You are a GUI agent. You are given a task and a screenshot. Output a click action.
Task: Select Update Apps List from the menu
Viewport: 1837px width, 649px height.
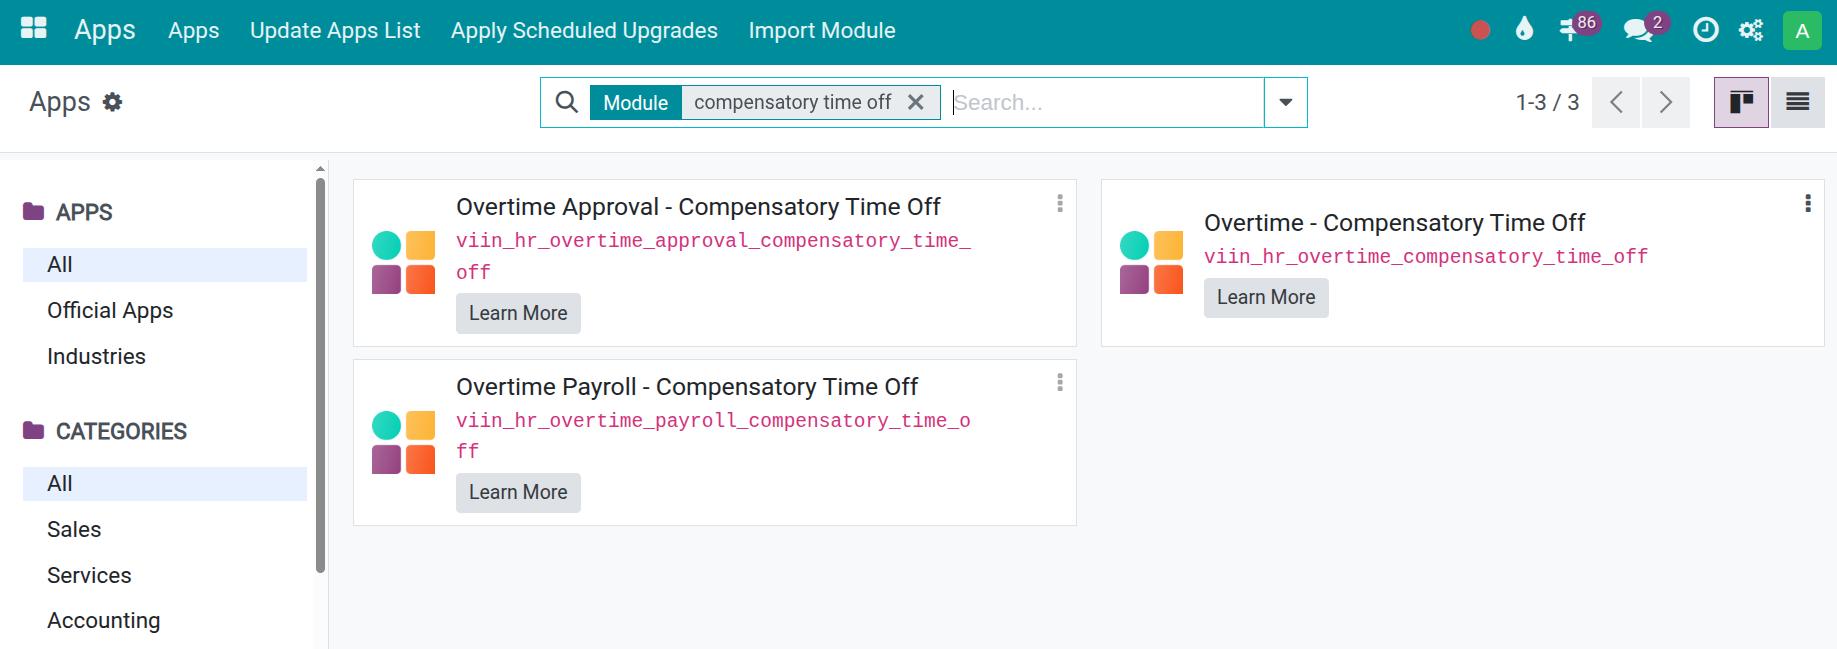(335, 30)
